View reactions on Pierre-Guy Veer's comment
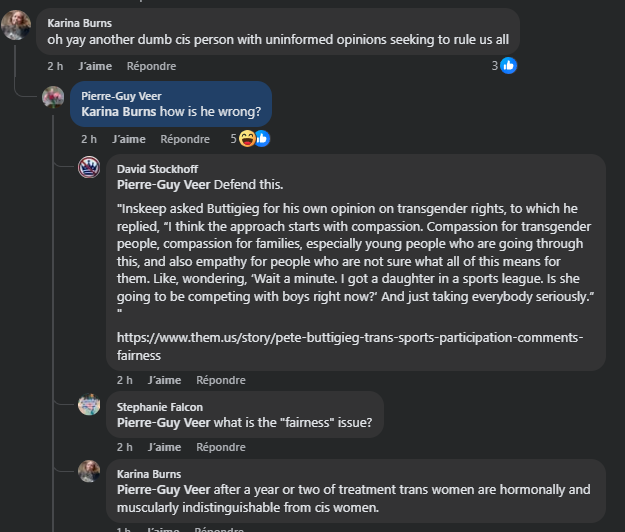This screenshot has width=625, height=532. tap(252, 139)
